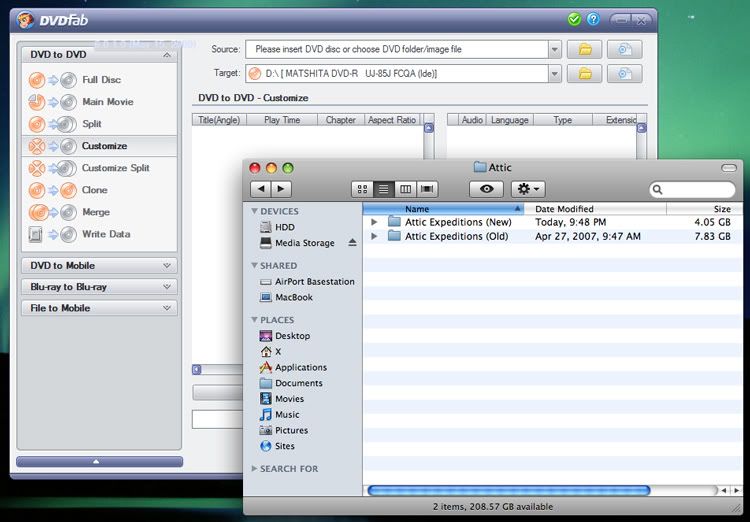Image resolution: width=750 pixels, height=522 pixels.
Task: Go forward in Finder window
Action: (x=281, y=189)
